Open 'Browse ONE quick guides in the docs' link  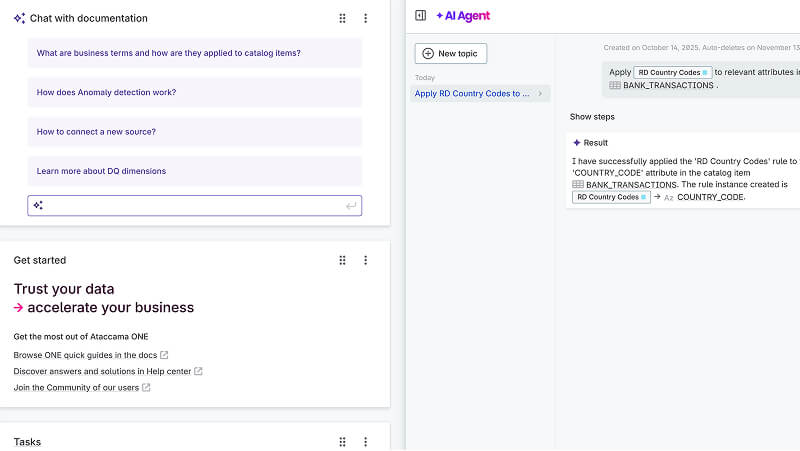point(85,355)
